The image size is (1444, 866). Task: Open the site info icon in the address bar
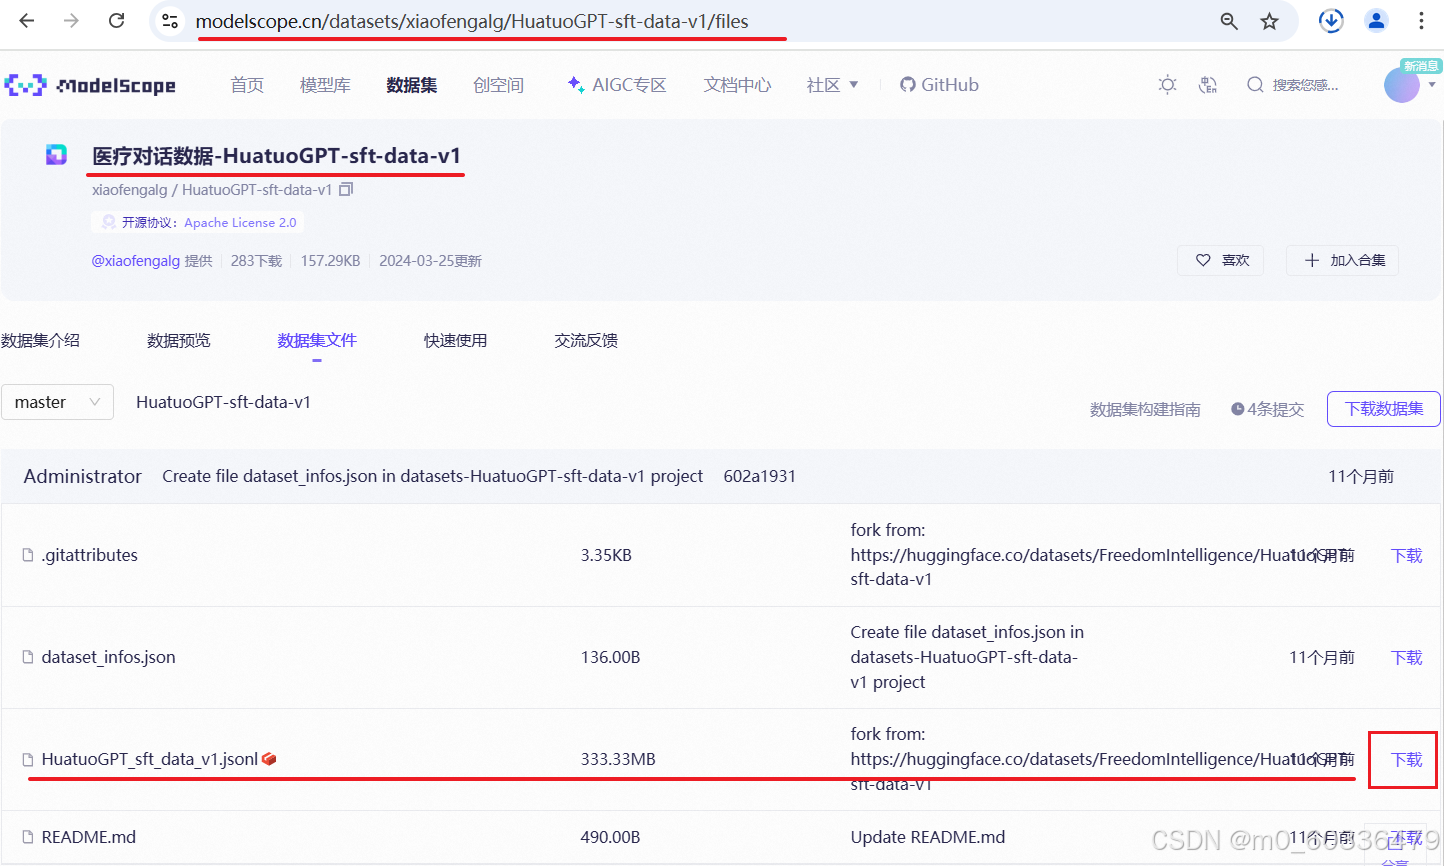click(170, 21)
